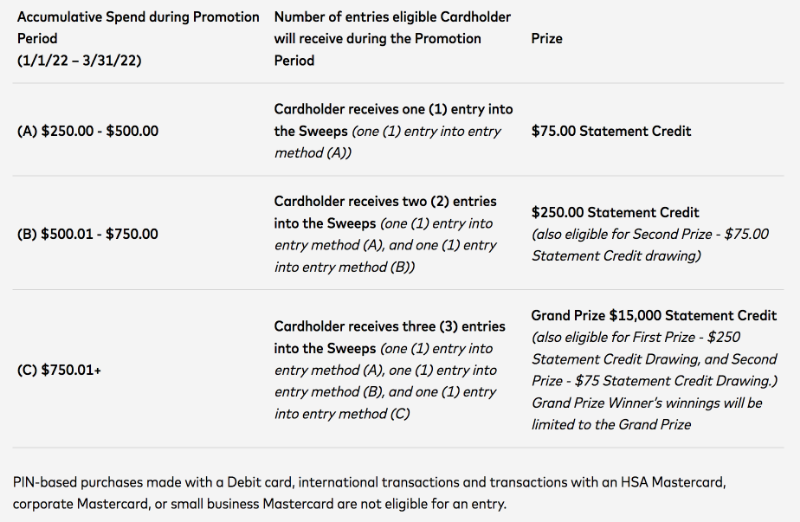This screenshot has height=522, width=800.
Task: Click the Grand Prize $15,000 Statement Credit text
Action: pos(654,315)
